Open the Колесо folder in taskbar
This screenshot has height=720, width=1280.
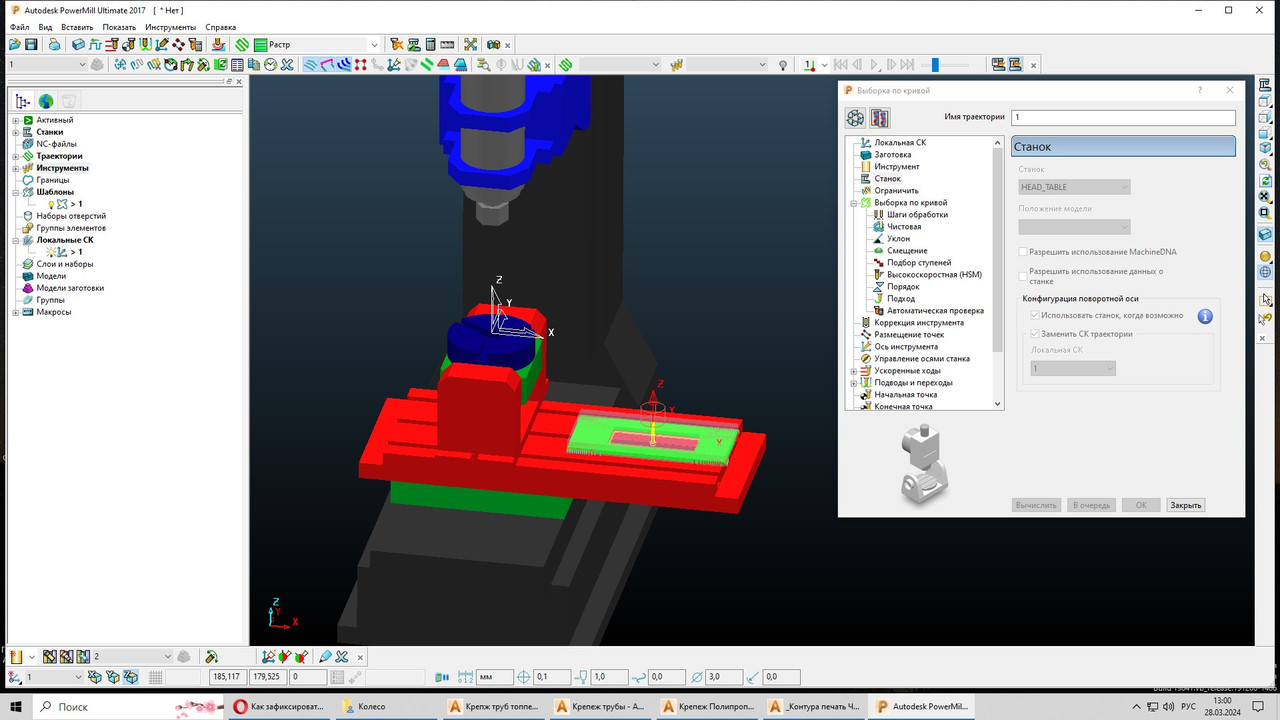coord(384,706)
